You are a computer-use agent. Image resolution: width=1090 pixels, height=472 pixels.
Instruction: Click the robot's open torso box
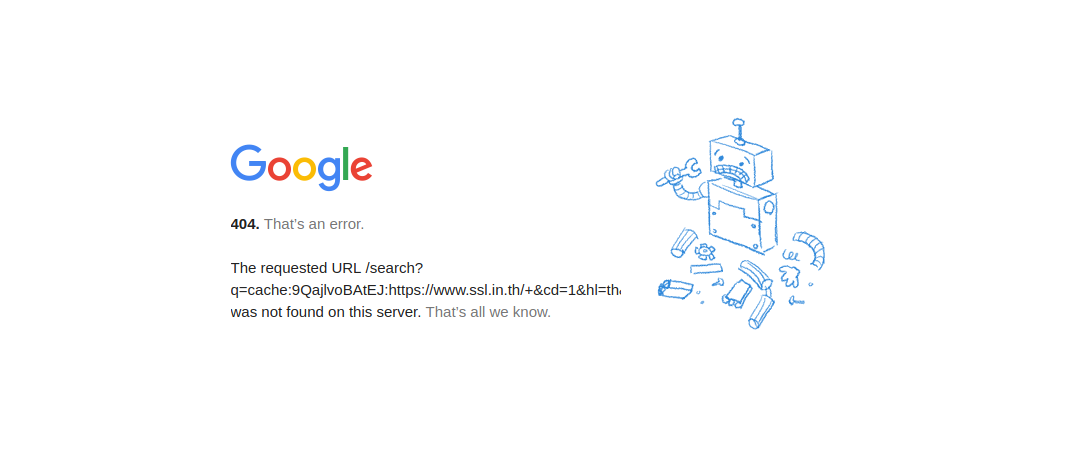point(742,217)
